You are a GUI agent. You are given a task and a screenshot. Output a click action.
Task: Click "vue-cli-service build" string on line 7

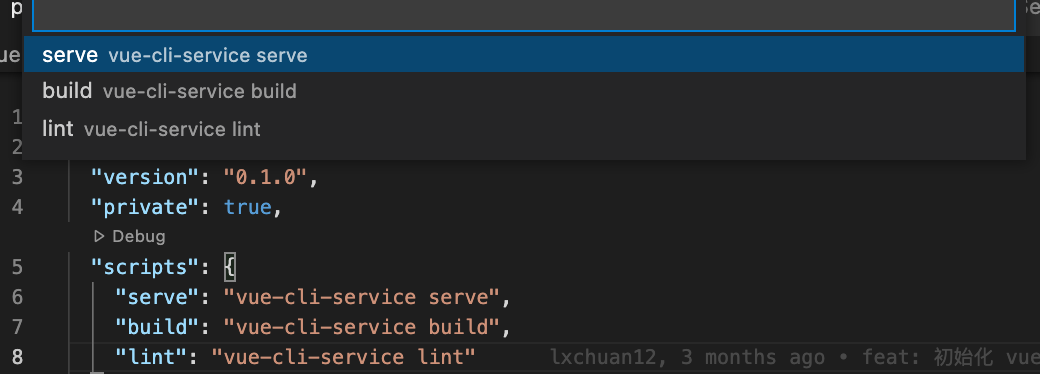tap(361, 327)
